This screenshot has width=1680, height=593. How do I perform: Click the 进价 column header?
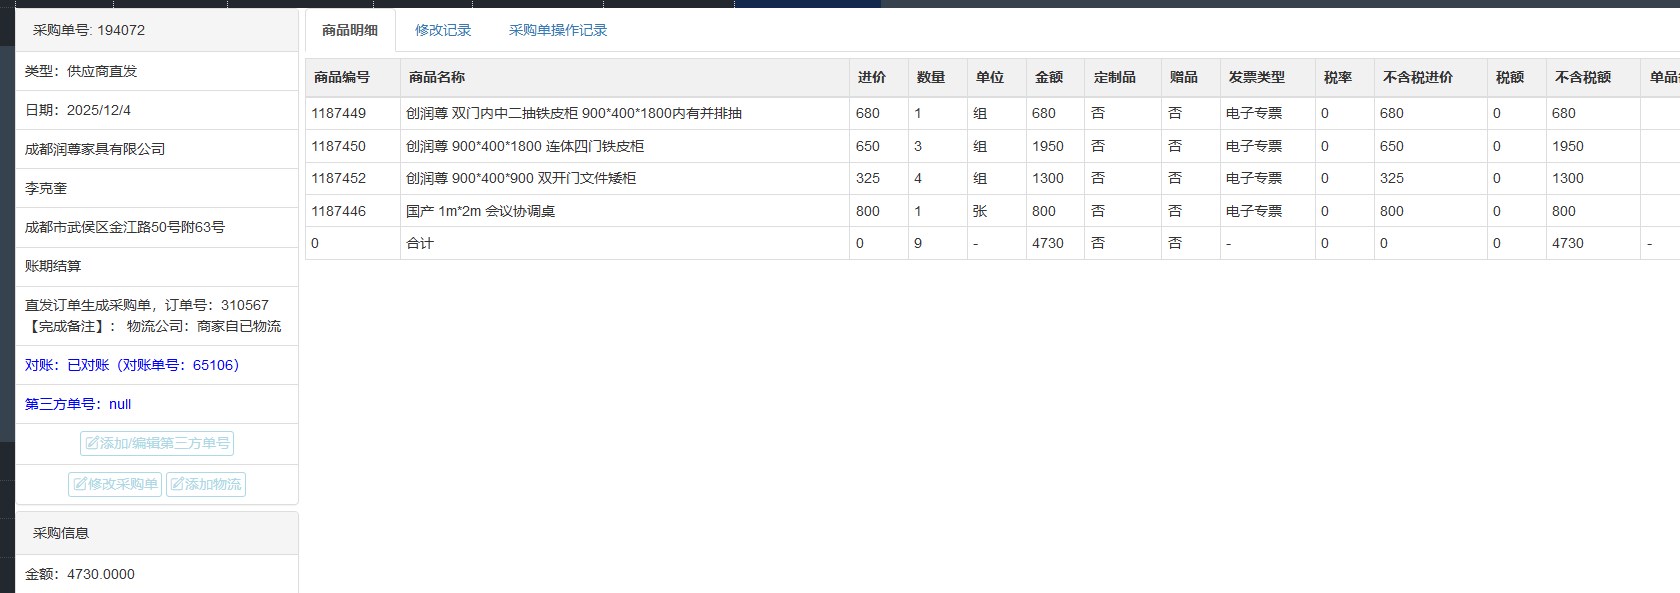871,77
